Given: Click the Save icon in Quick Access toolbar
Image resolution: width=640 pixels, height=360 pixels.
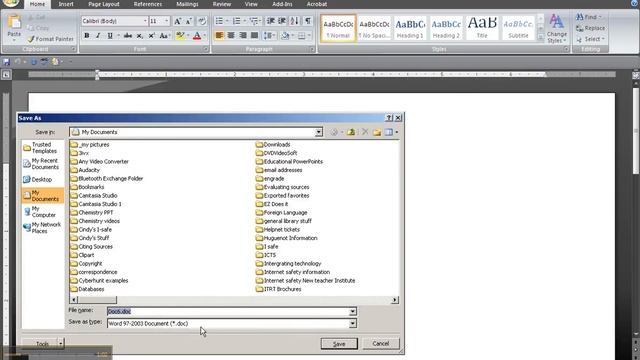Looking at the screenshot, I should (6, 62).
